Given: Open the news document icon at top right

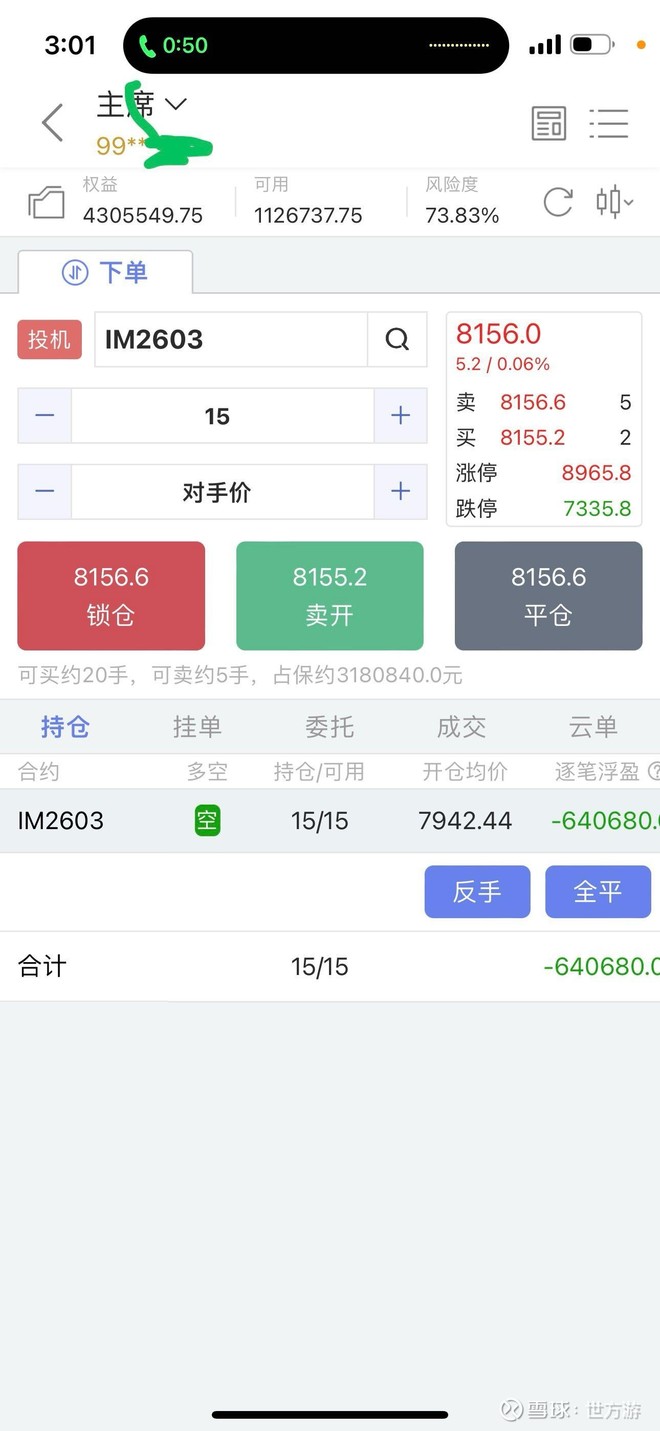Looking at the screenshot, I should click(548, 123).
